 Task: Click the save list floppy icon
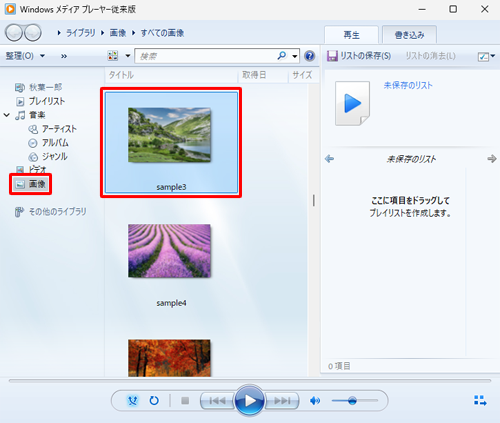(x=332, y=56)
